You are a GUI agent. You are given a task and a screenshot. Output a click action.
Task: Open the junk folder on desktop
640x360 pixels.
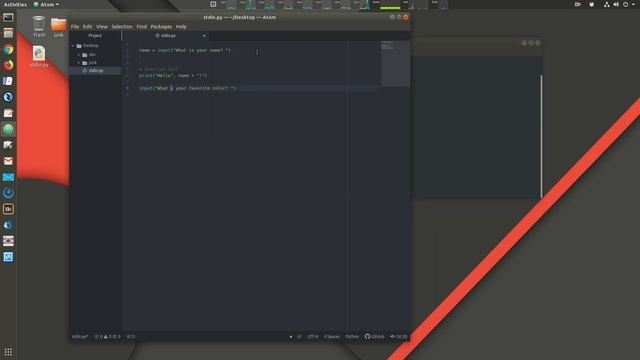58,27
